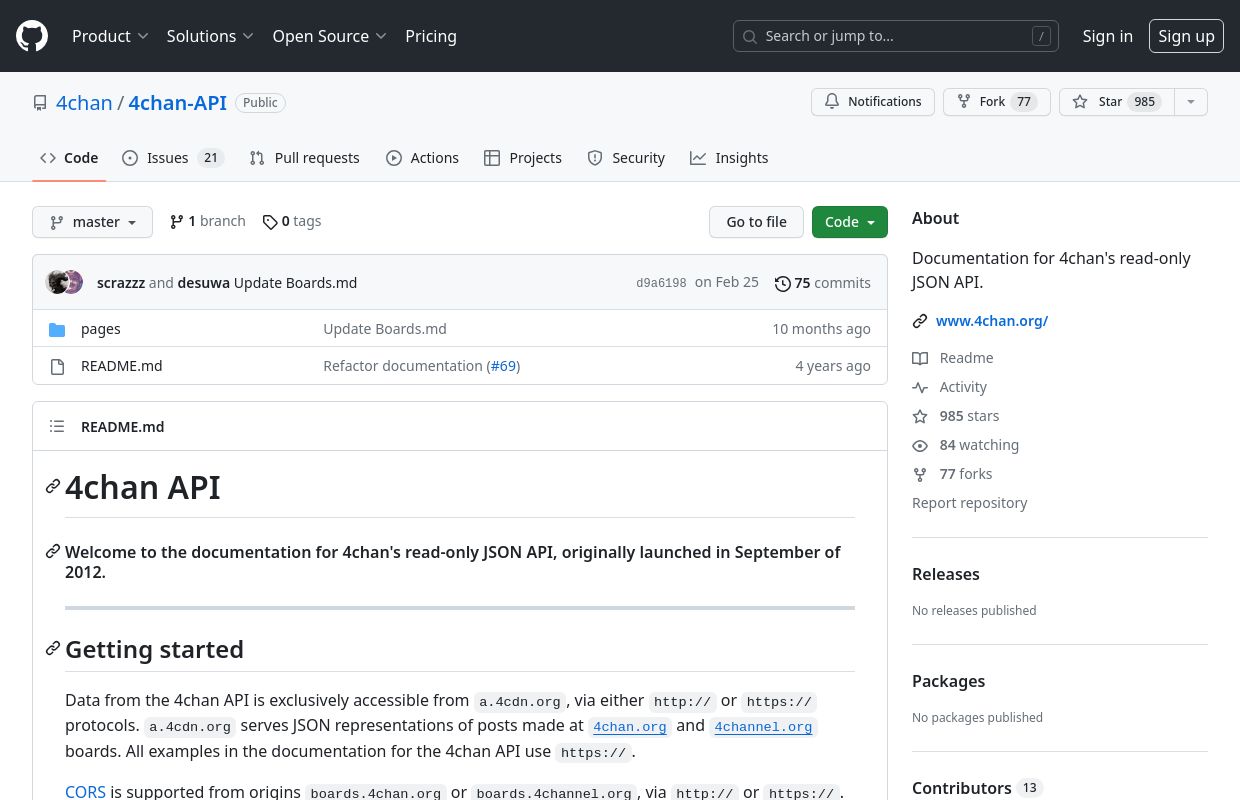Star the repository with the Star button
The width and height of the screenshot is (1240, 800).
1116,102
